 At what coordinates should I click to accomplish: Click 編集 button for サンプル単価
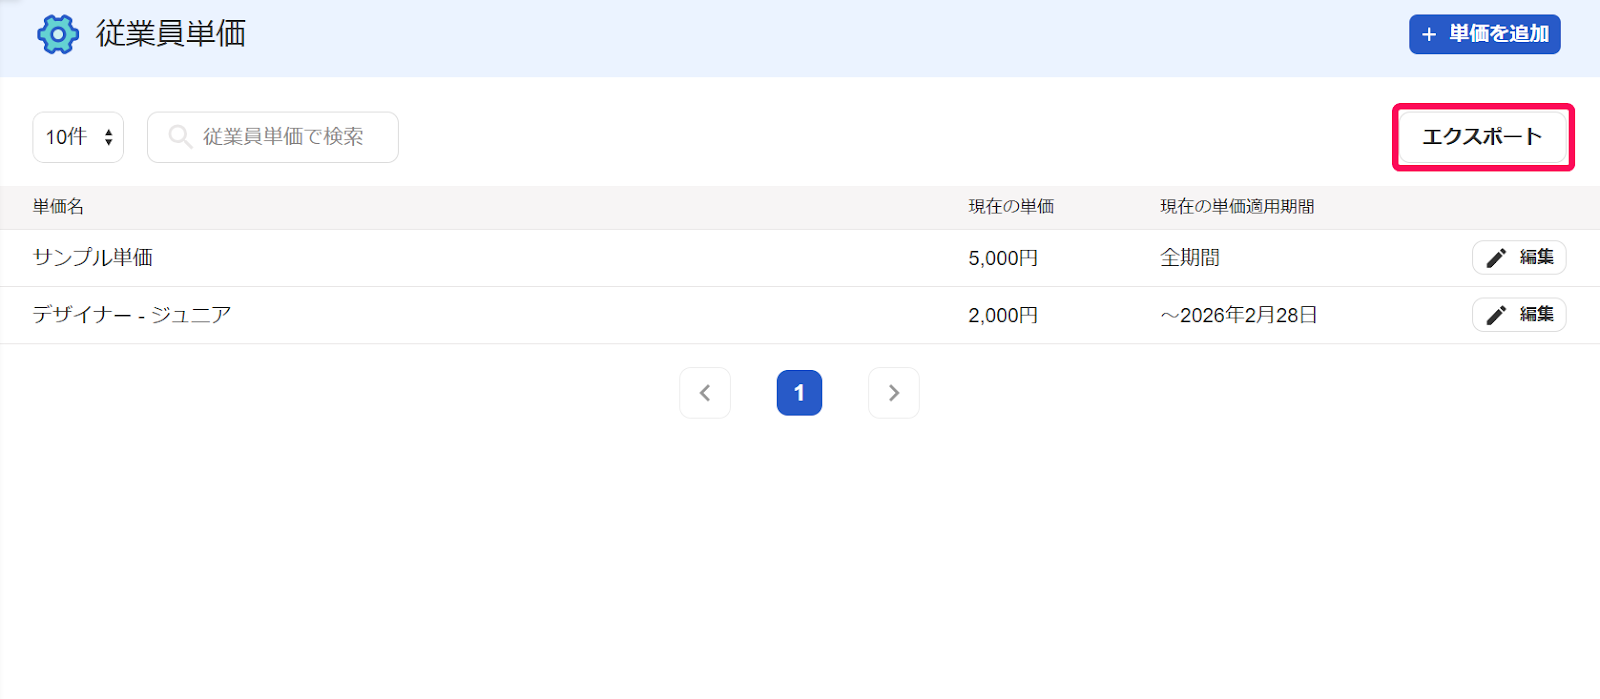[x=1519, y=258]
